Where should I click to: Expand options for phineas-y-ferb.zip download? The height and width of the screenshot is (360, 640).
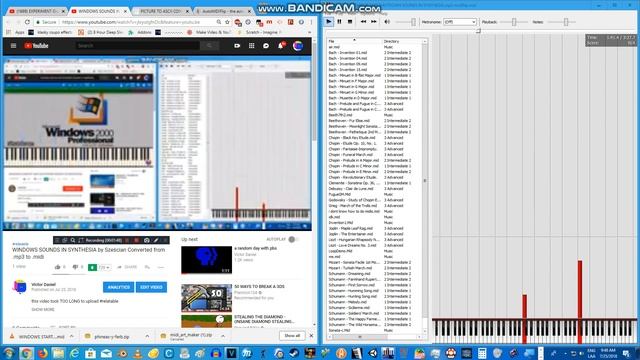tap(147, 336)
